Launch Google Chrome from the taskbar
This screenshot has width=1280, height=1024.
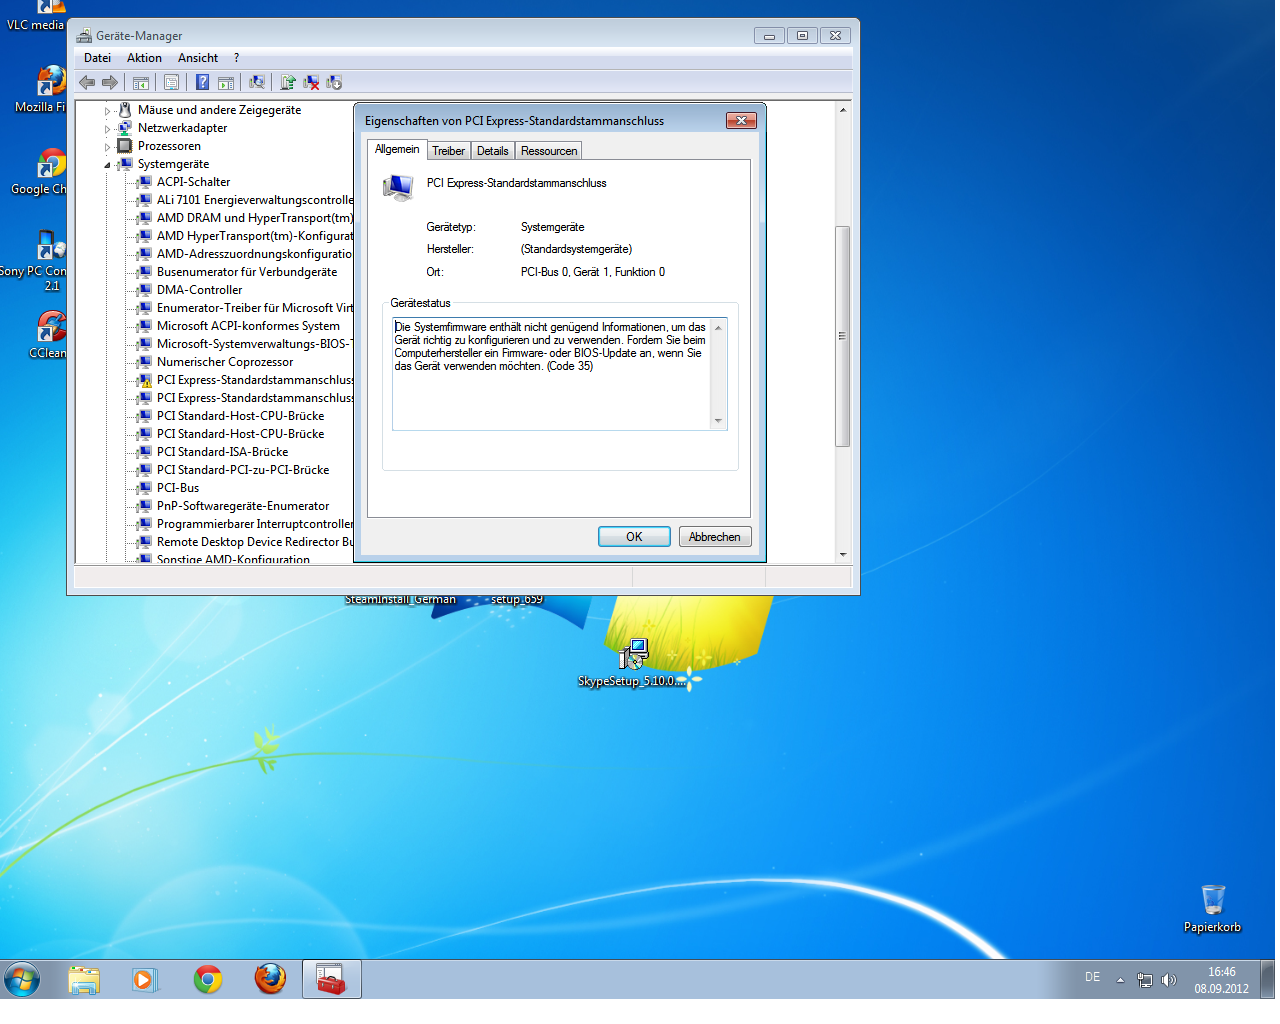tap(208, 980)
